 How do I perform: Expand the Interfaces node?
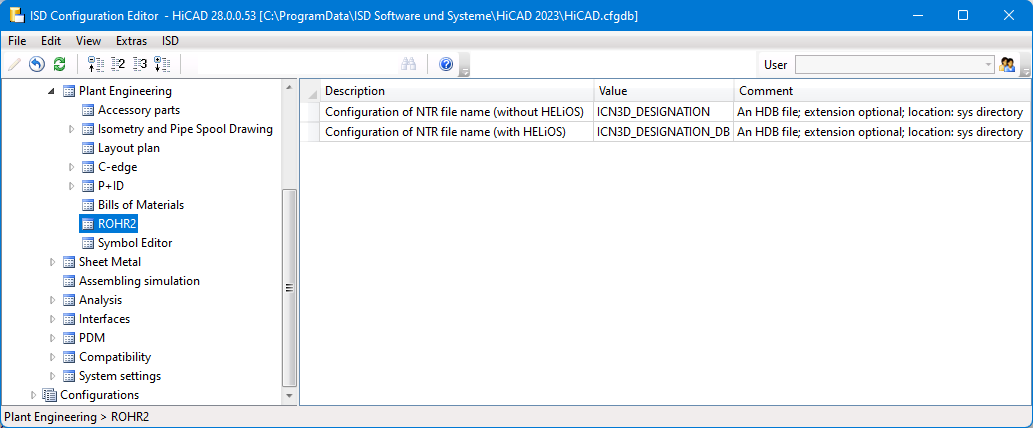point(52,319)
